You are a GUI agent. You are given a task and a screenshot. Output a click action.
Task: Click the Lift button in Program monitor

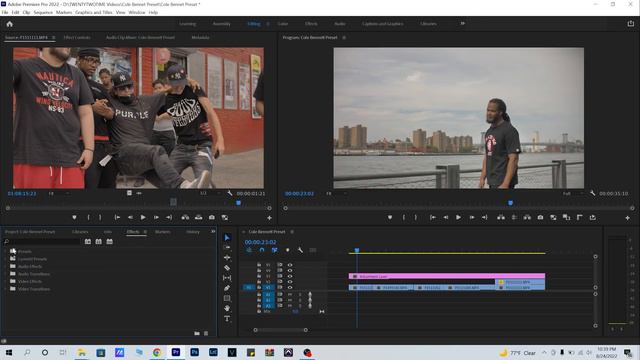(501, 218)
